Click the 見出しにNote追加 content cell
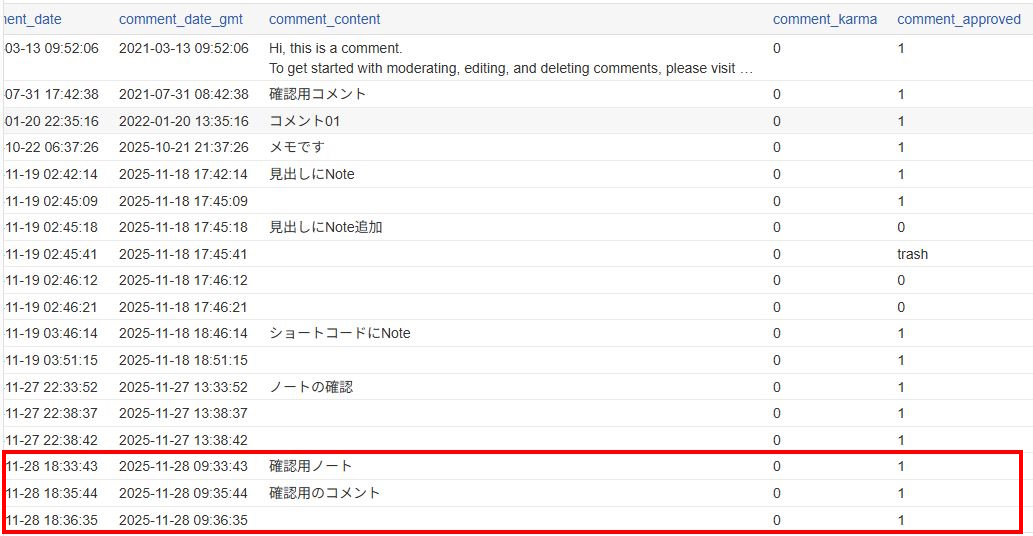Viewport: 1033px width, 536px height. tap(326, 227)
